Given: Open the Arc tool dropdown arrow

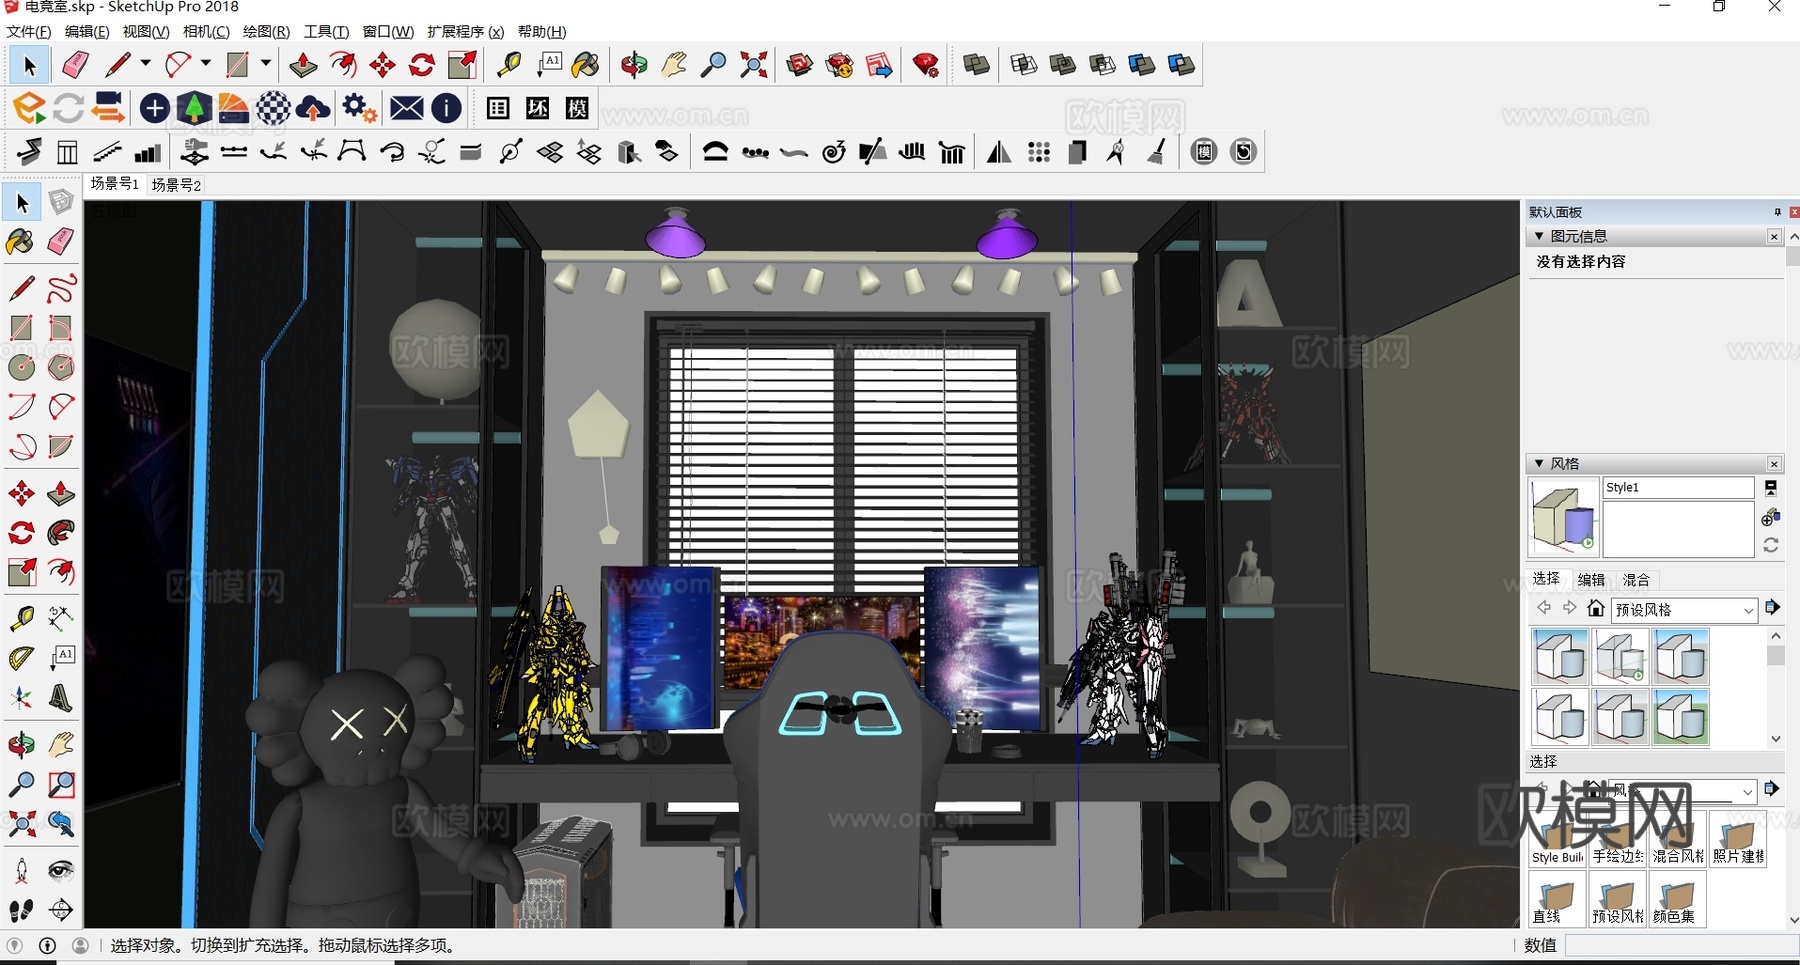Looking at the screenshot, I should (205, 63).
